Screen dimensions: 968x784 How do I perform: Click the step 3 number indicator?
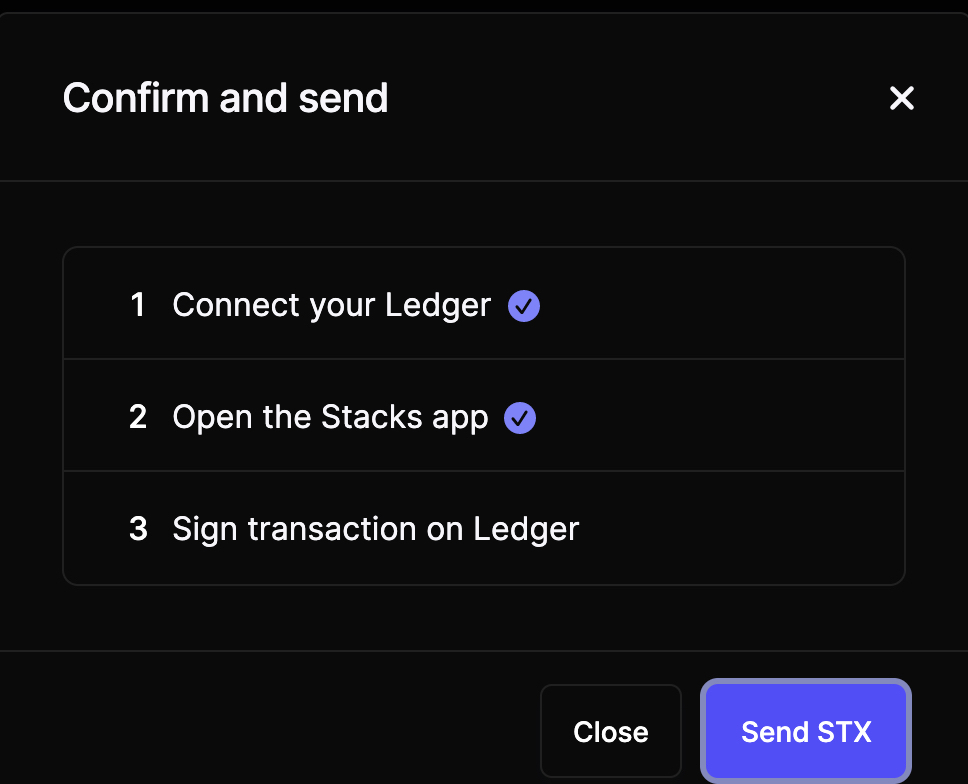(138, 530)
